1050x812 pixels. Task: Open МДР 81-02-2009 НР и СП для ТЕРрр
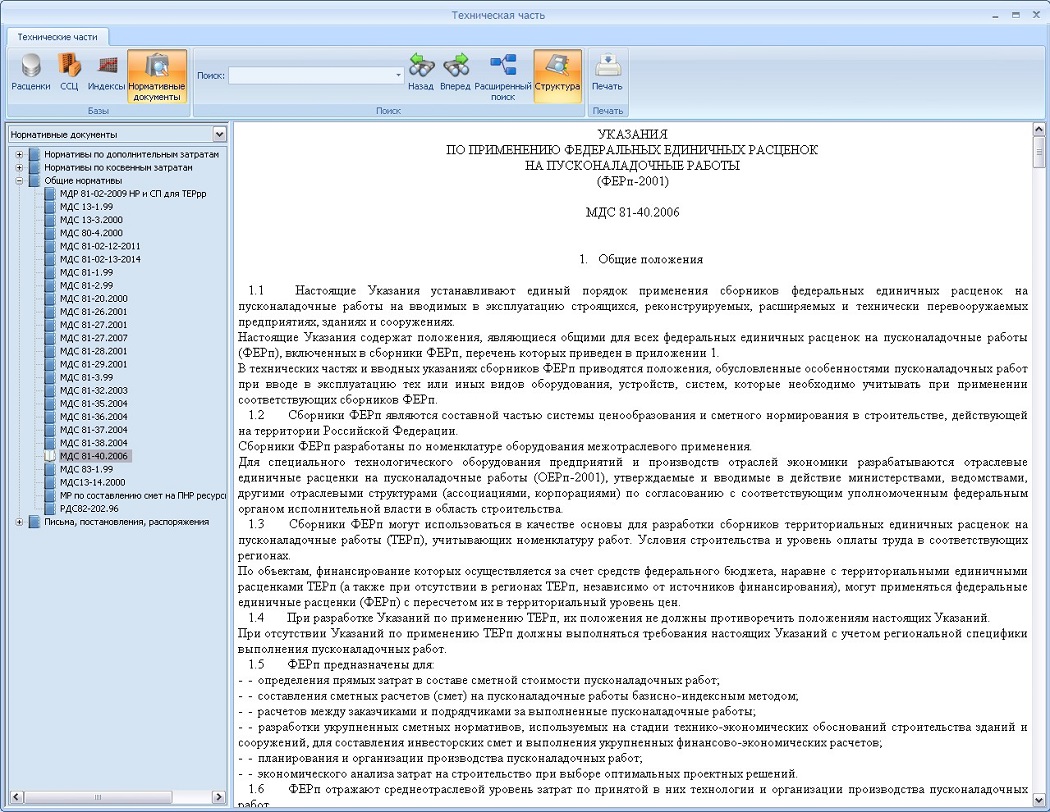[x=133, y=194]
